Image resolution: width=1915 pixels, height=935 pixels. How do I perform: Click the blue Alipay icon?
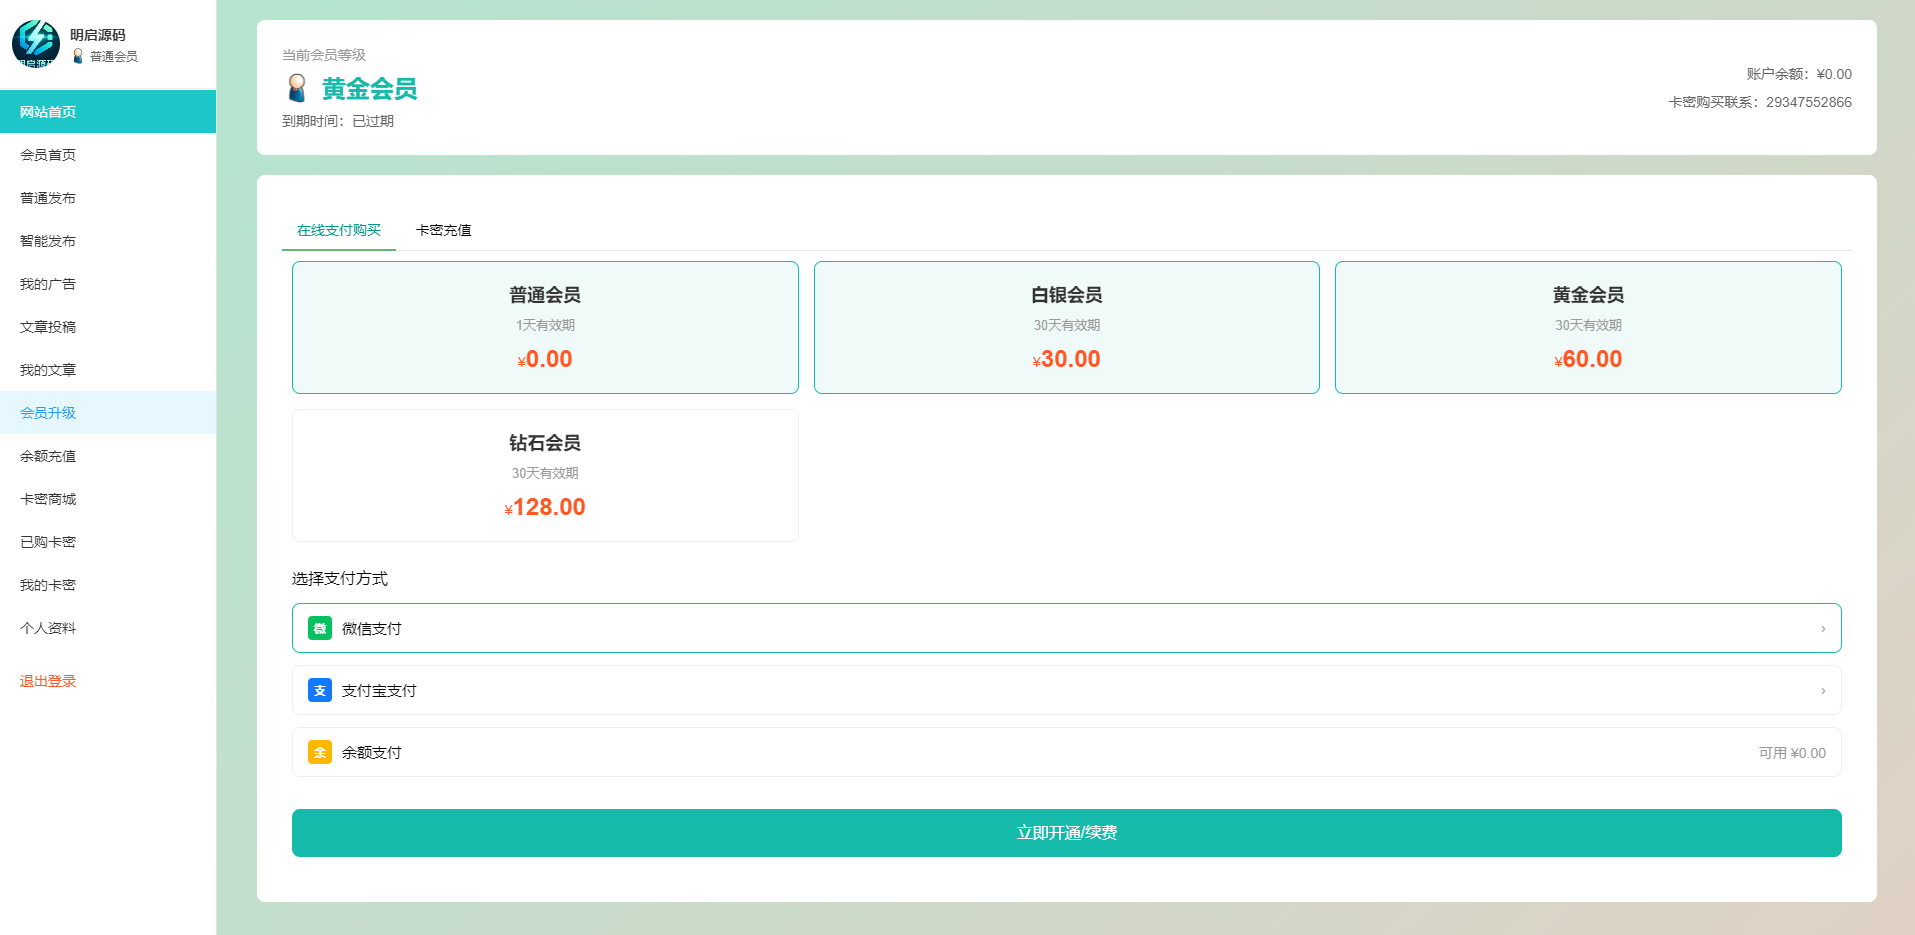[x=320, y=690]
